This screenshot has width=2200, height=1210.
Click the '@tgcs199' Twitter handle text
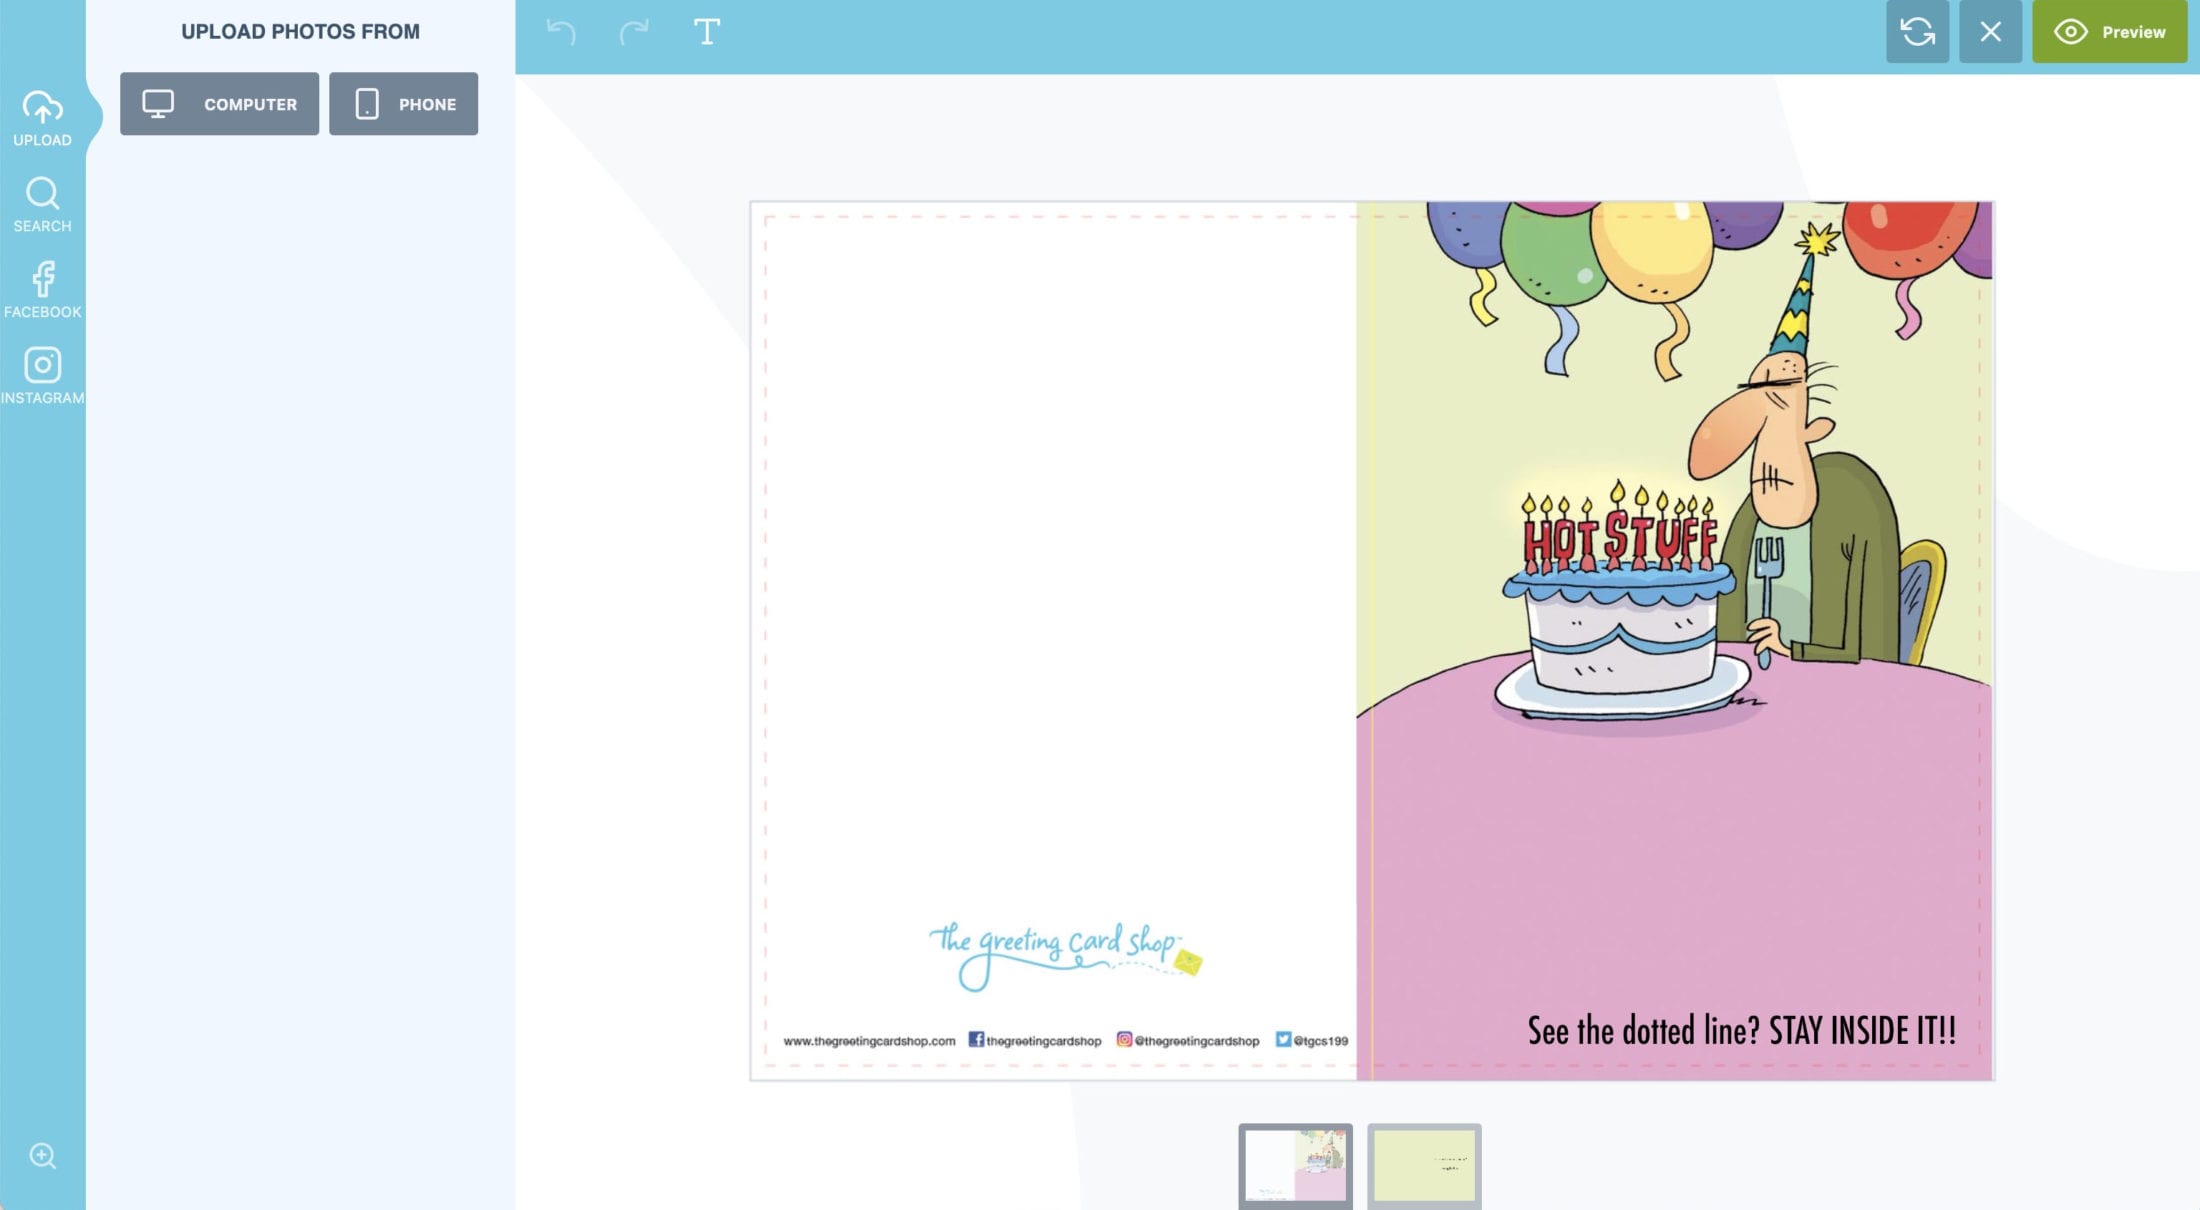(1320, 1041)
